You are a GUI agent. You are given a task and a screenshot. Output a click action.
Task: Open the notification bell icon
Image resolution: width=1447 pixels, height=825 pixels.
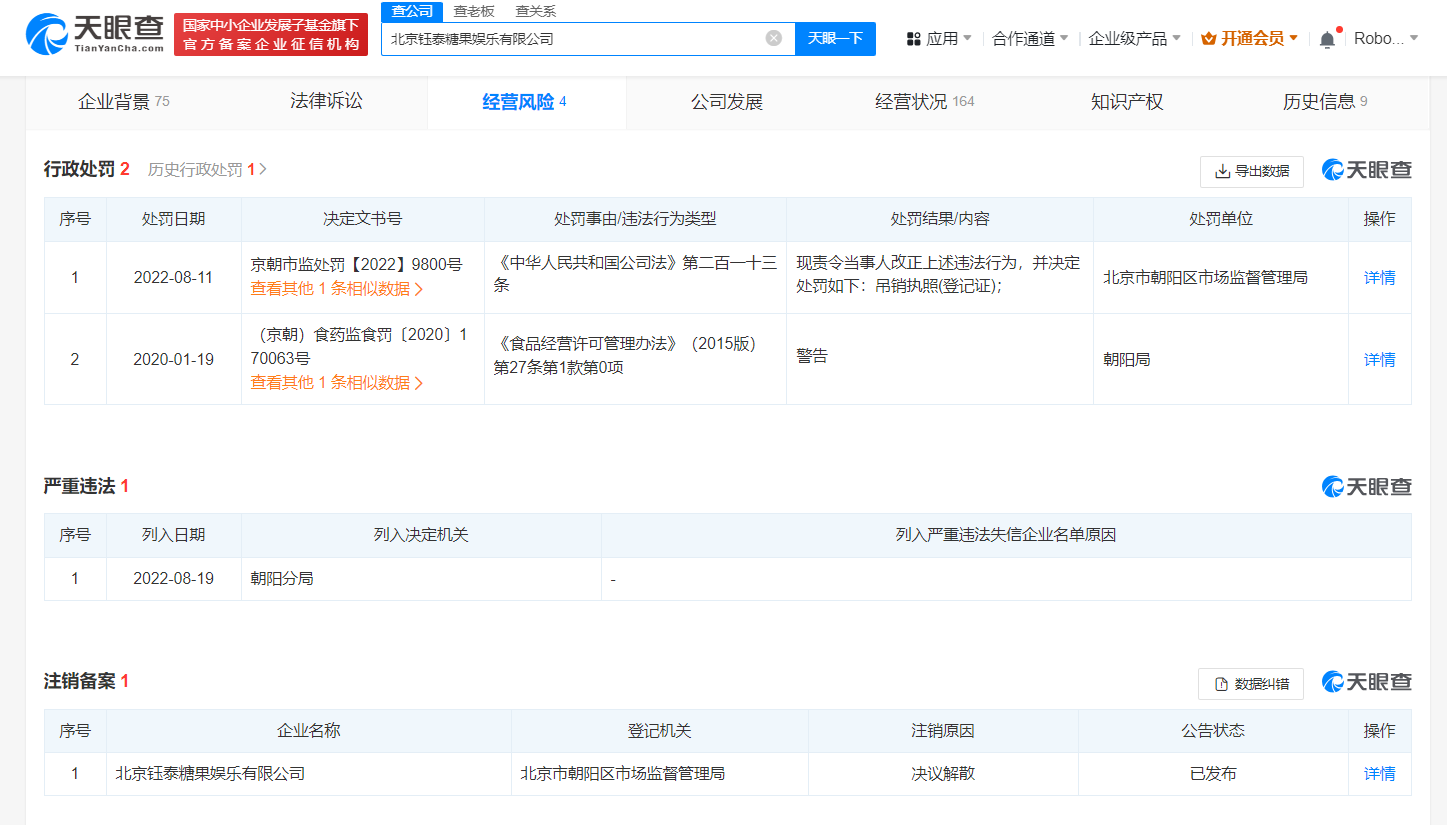[x=1328, y=37]
